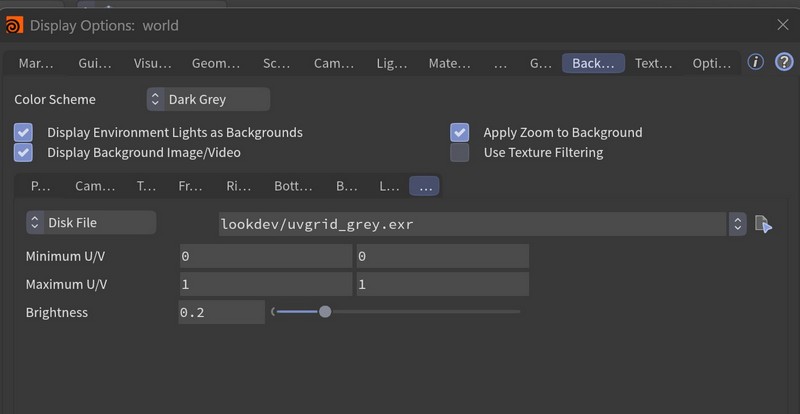Click the Houdini logo icon in title bar
The image size is (800, 414).
coord(14,25)
